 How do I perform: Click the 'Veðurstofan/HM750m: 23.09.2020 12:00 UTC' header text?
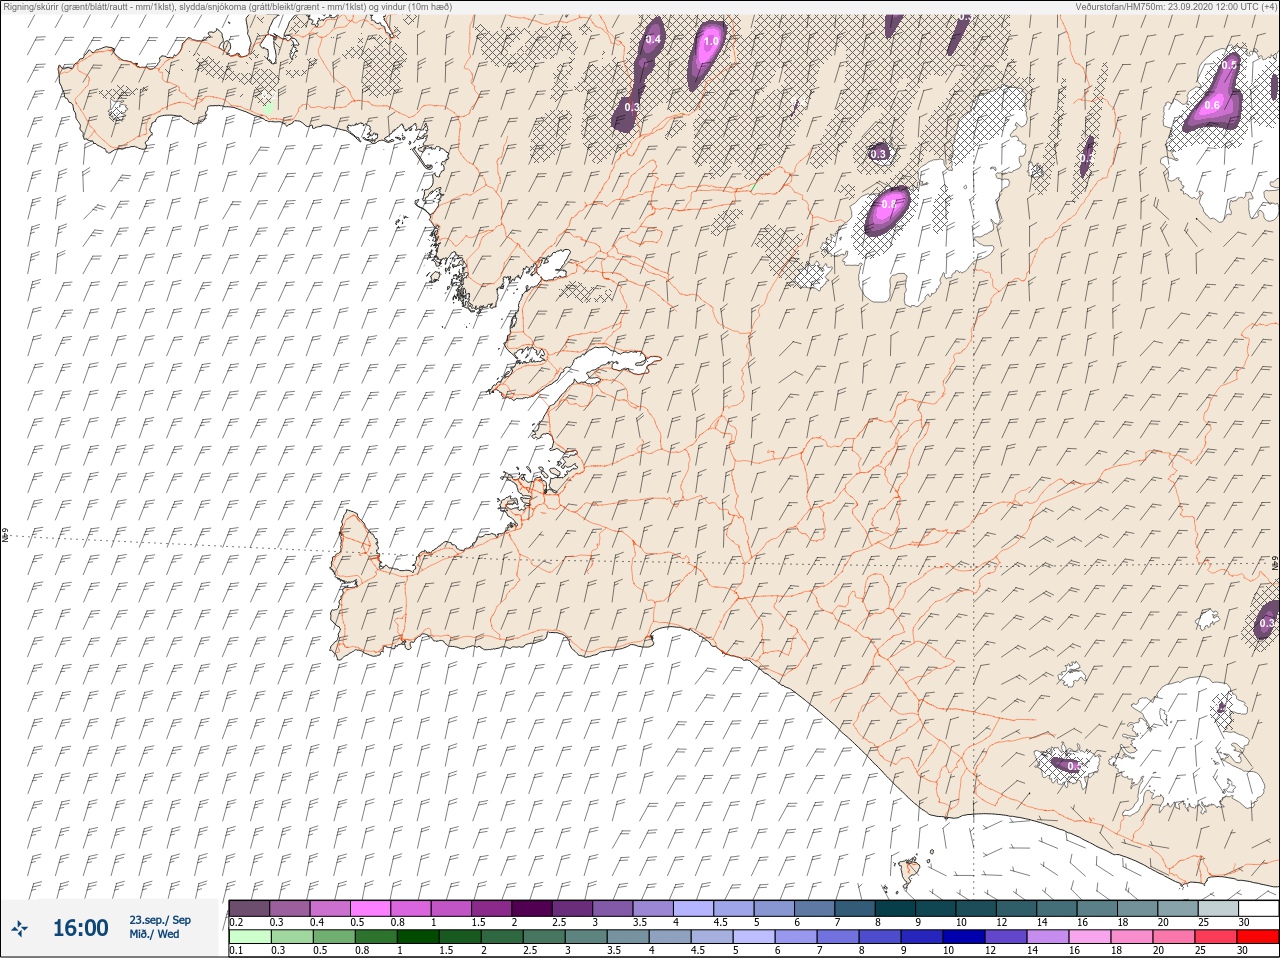[1176, 6]
